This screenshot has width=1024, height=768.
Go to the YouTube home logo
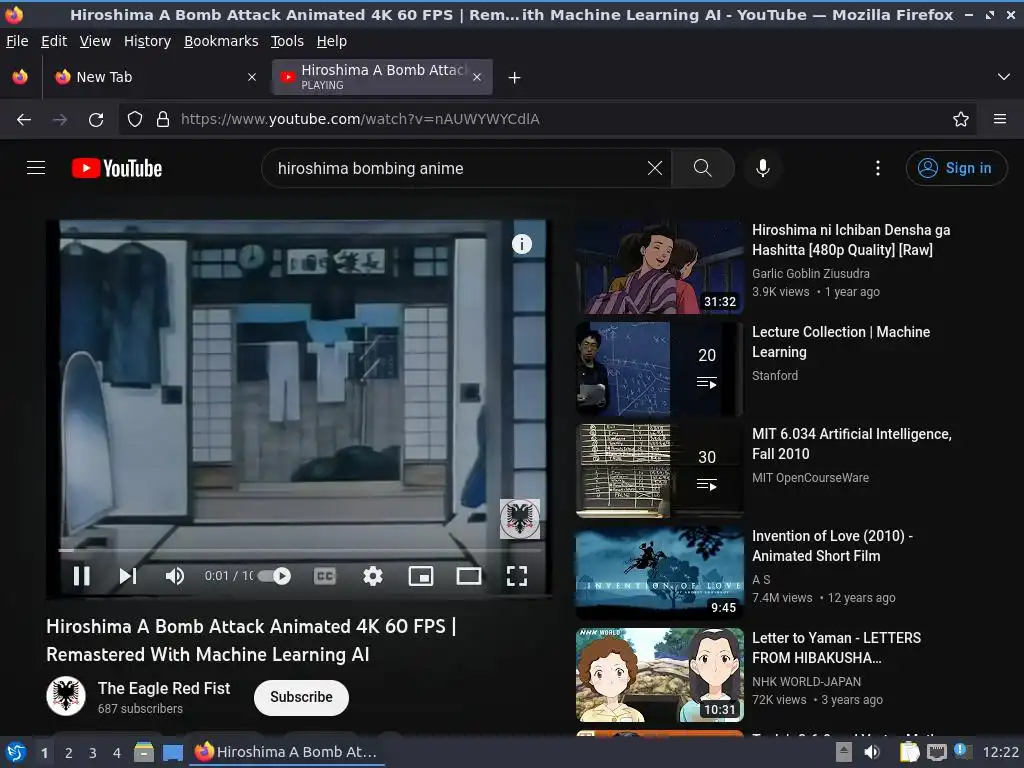(x=117, y=168)
